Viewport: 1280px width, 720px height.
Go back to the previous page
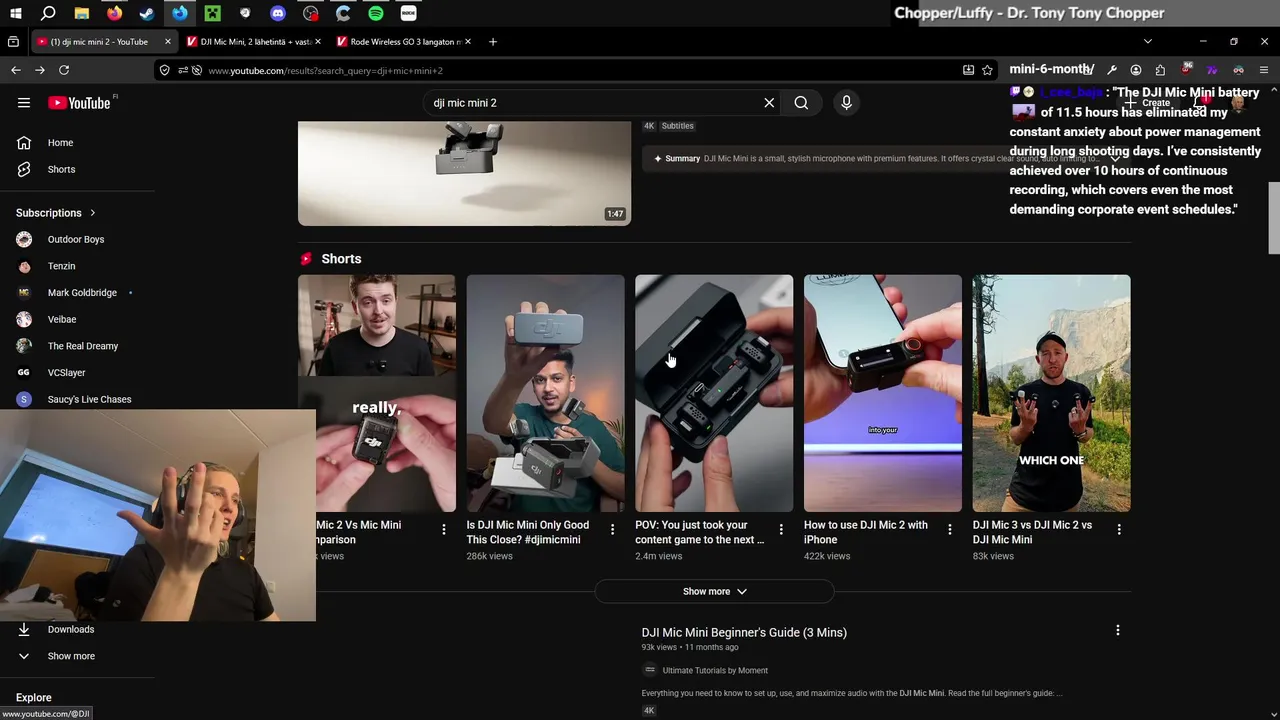point(16,70)
